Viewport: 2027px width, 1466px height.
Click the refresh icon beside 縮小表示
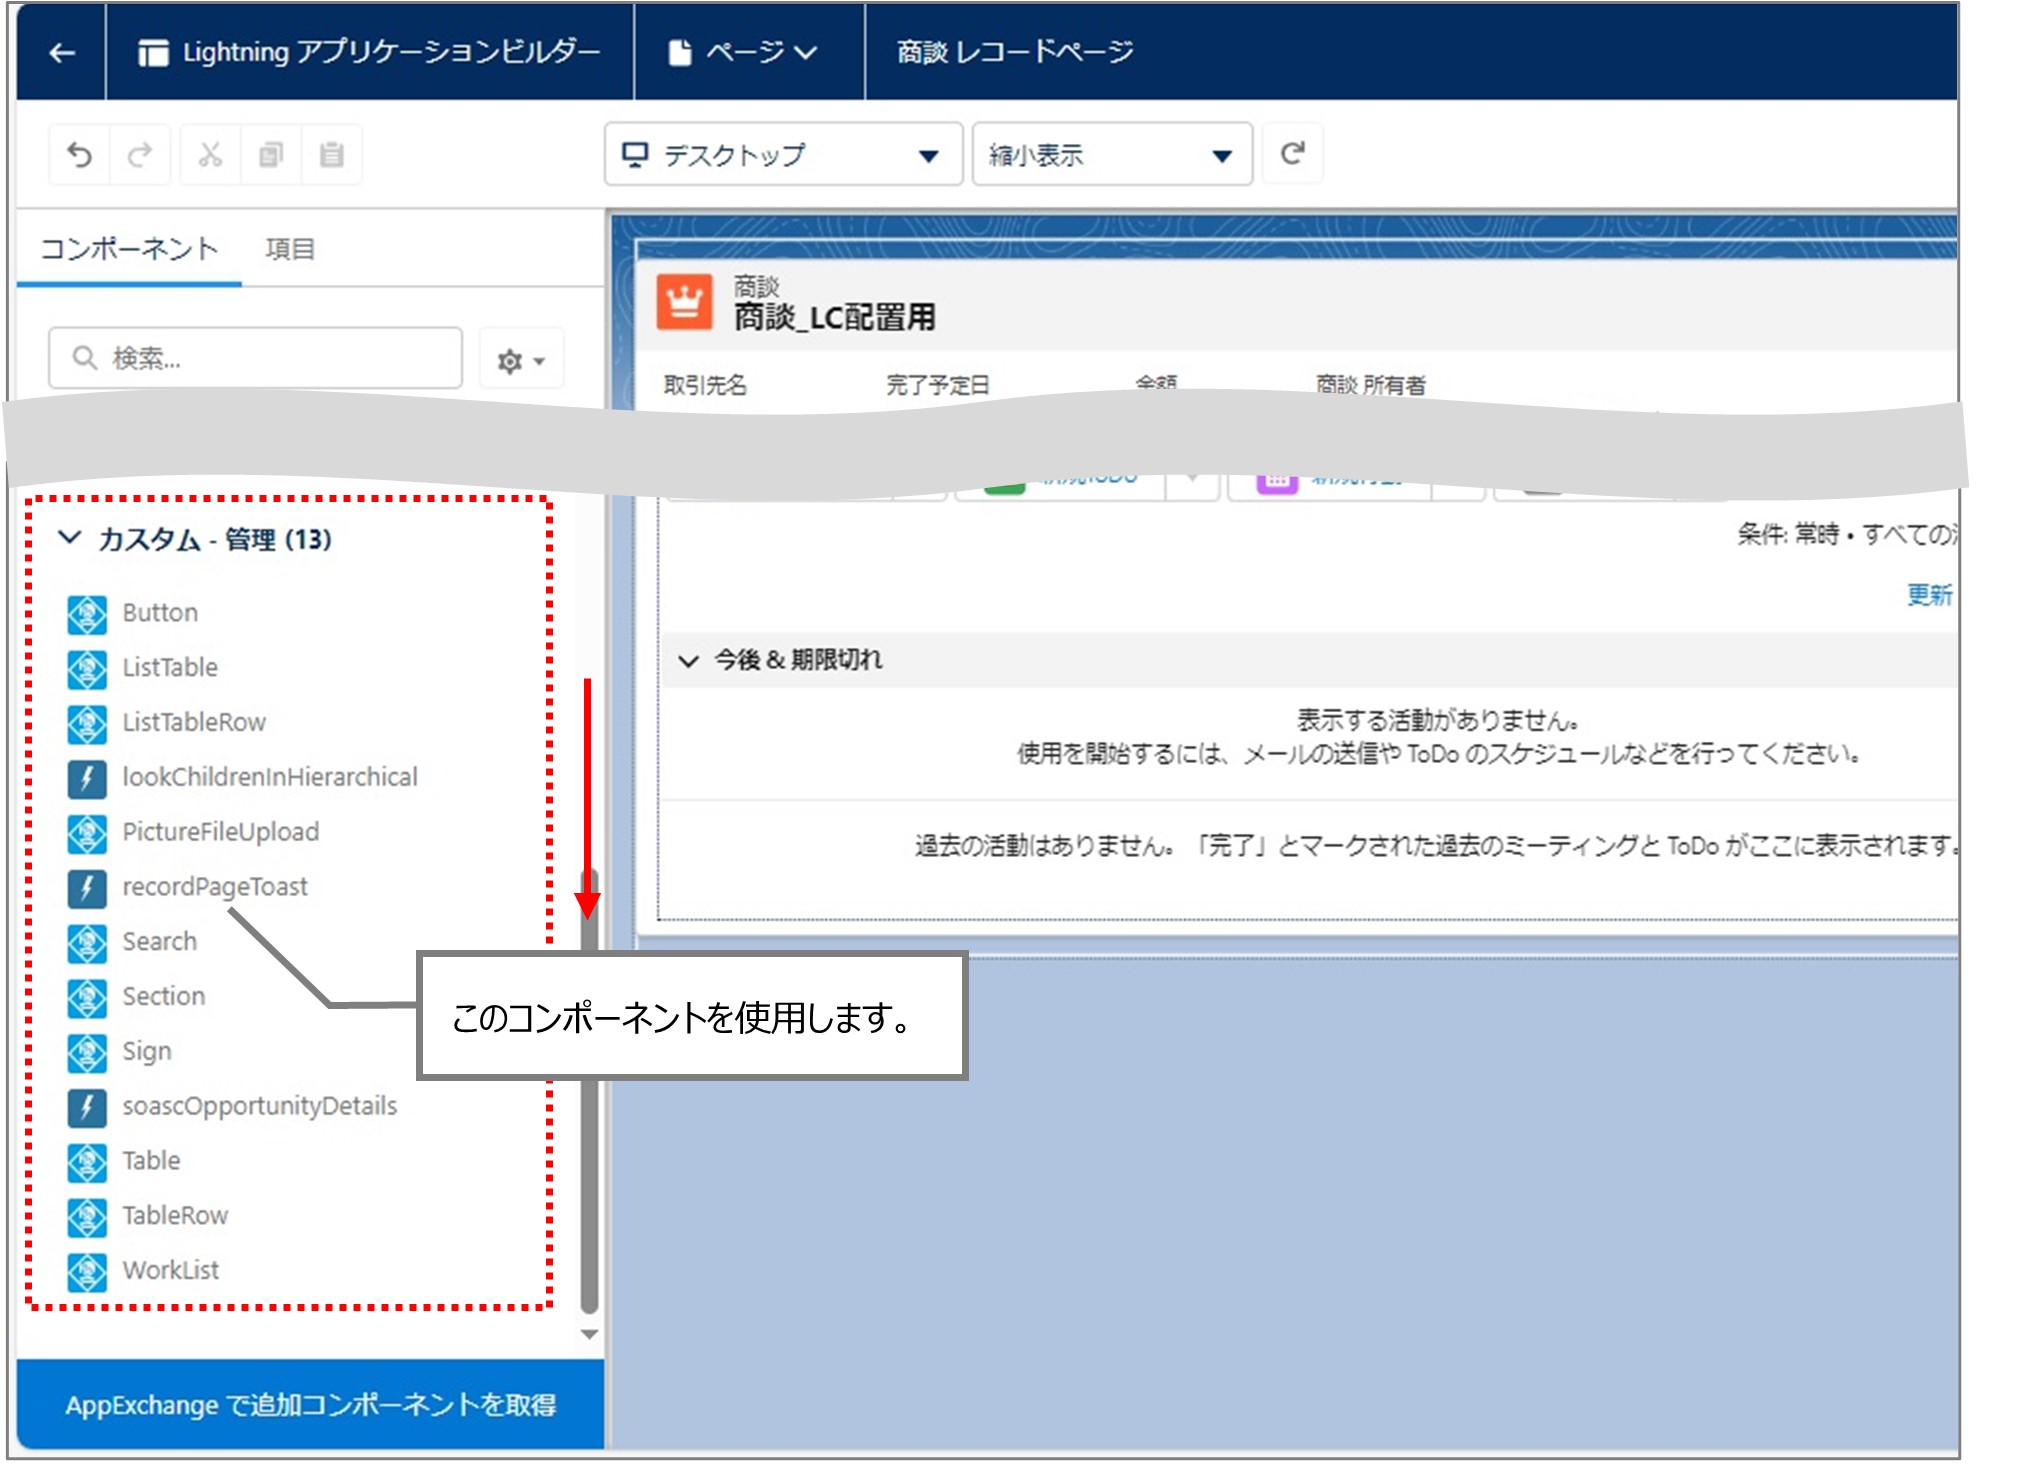coord(1292,154)
